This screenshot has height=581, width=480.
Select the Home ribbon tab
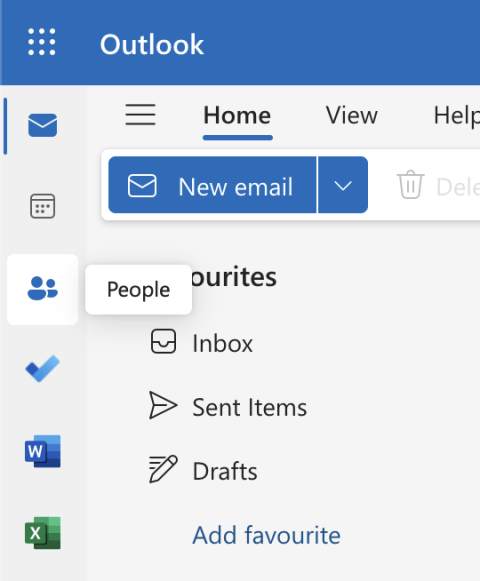[237, 115]
